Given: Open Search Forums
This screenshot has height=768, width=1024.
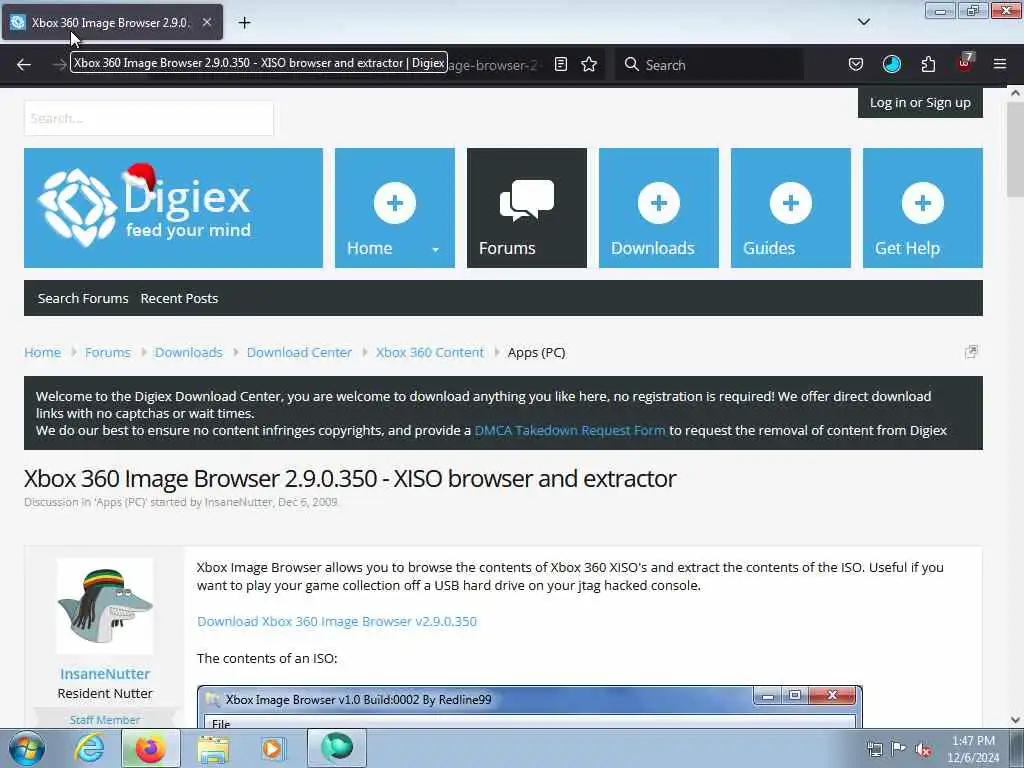Looking at the screenshot, I should [x=83, y=298].
